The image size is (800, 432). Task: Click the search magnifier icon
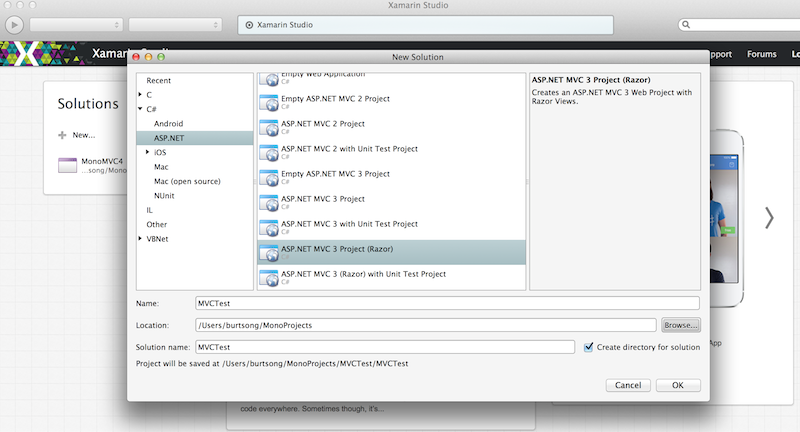(x=686, y=24)
